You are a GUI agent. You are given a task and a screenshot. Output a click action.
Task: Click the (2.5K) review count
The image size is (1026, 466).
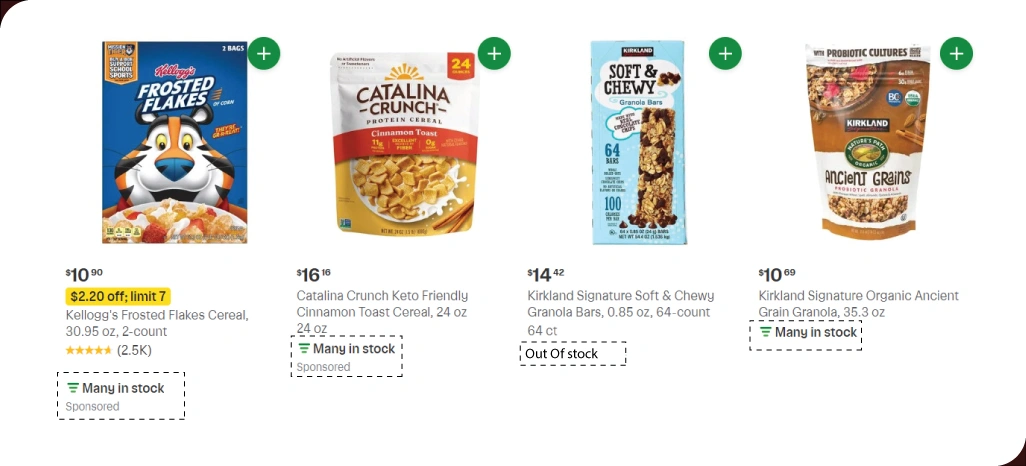coord(134,350)
